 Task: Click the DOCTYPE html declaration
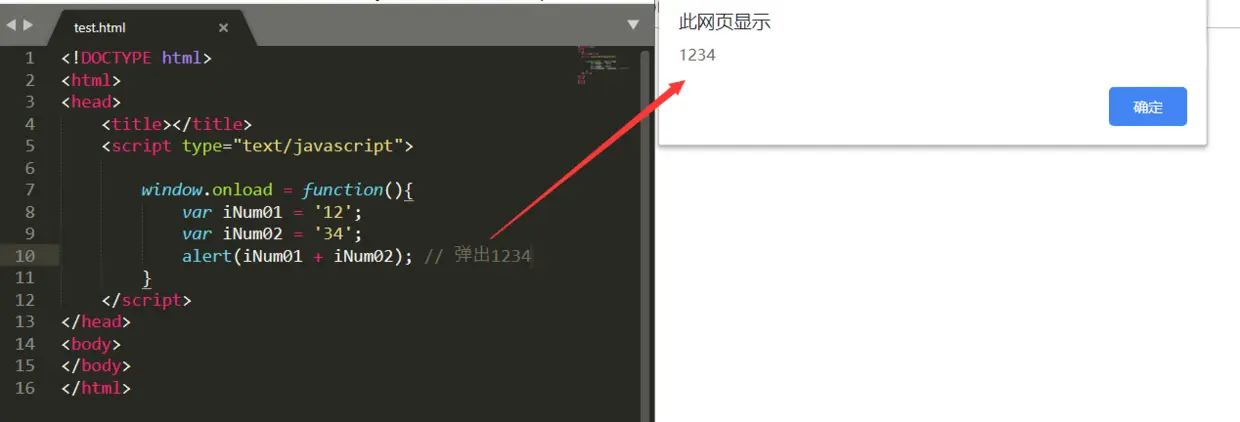[136, 58]
